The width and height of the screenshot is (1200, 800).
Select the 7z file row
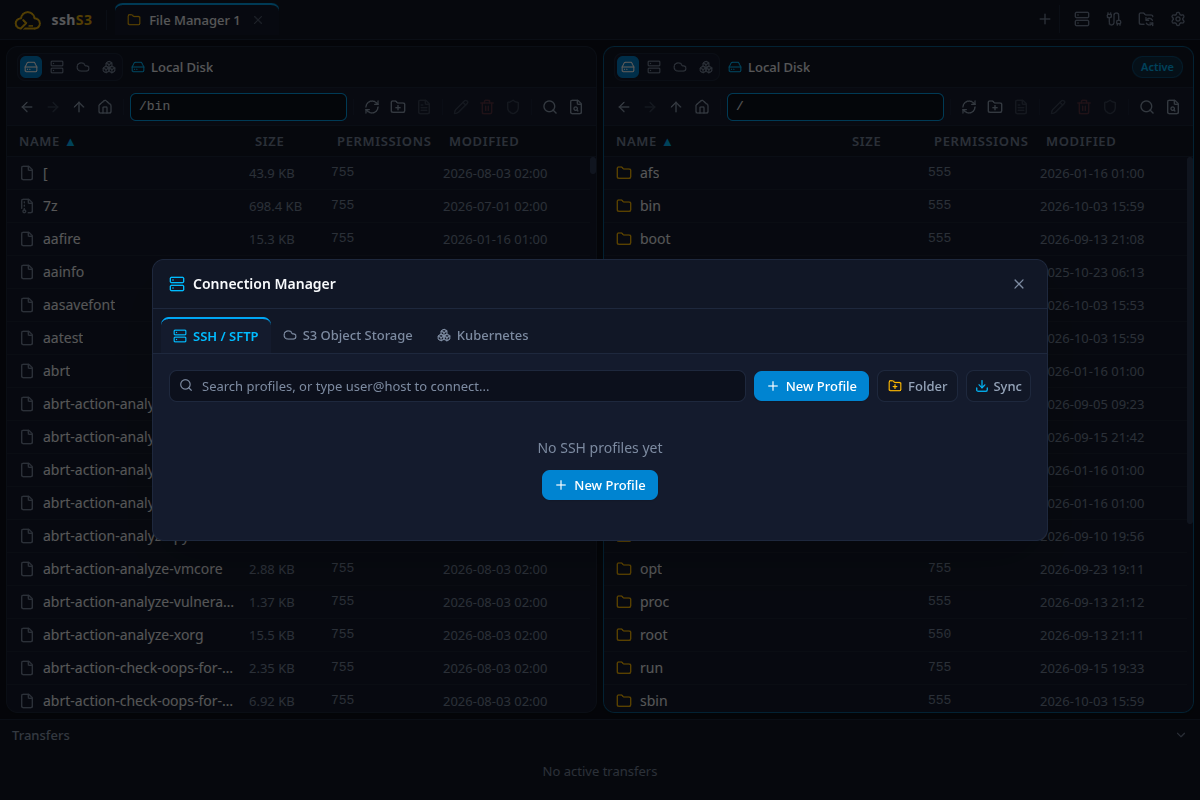click(x=298, y=206)
